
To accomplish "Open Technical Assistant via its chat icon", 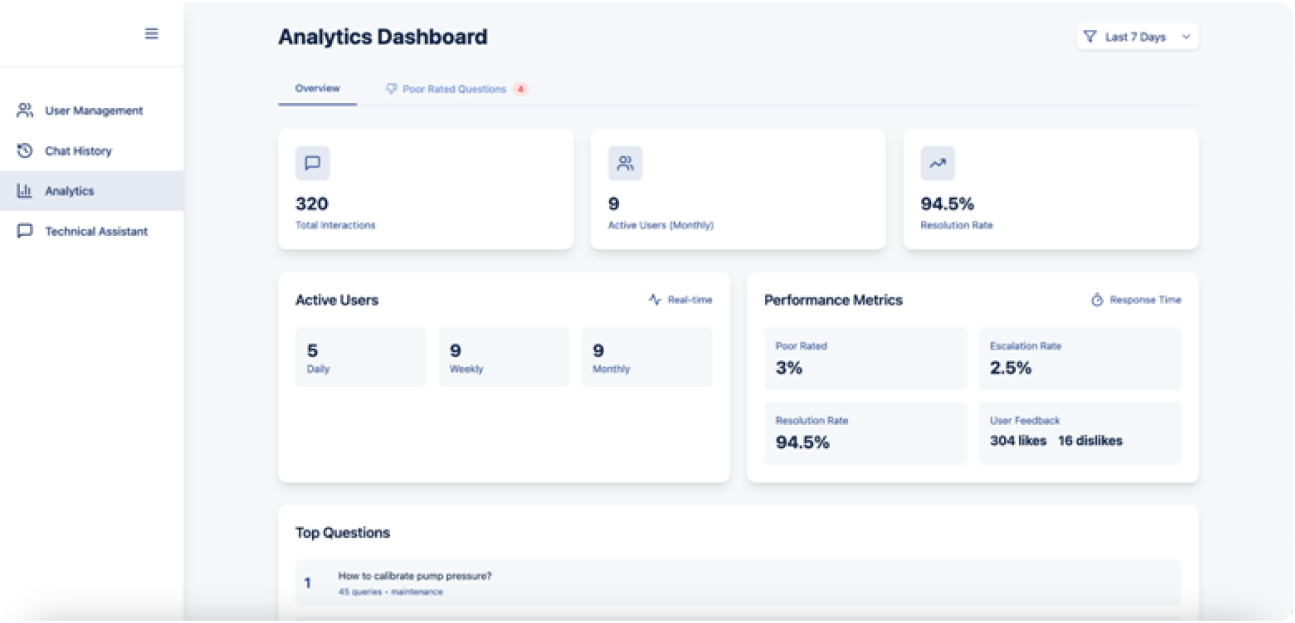I will pos(23,231).
